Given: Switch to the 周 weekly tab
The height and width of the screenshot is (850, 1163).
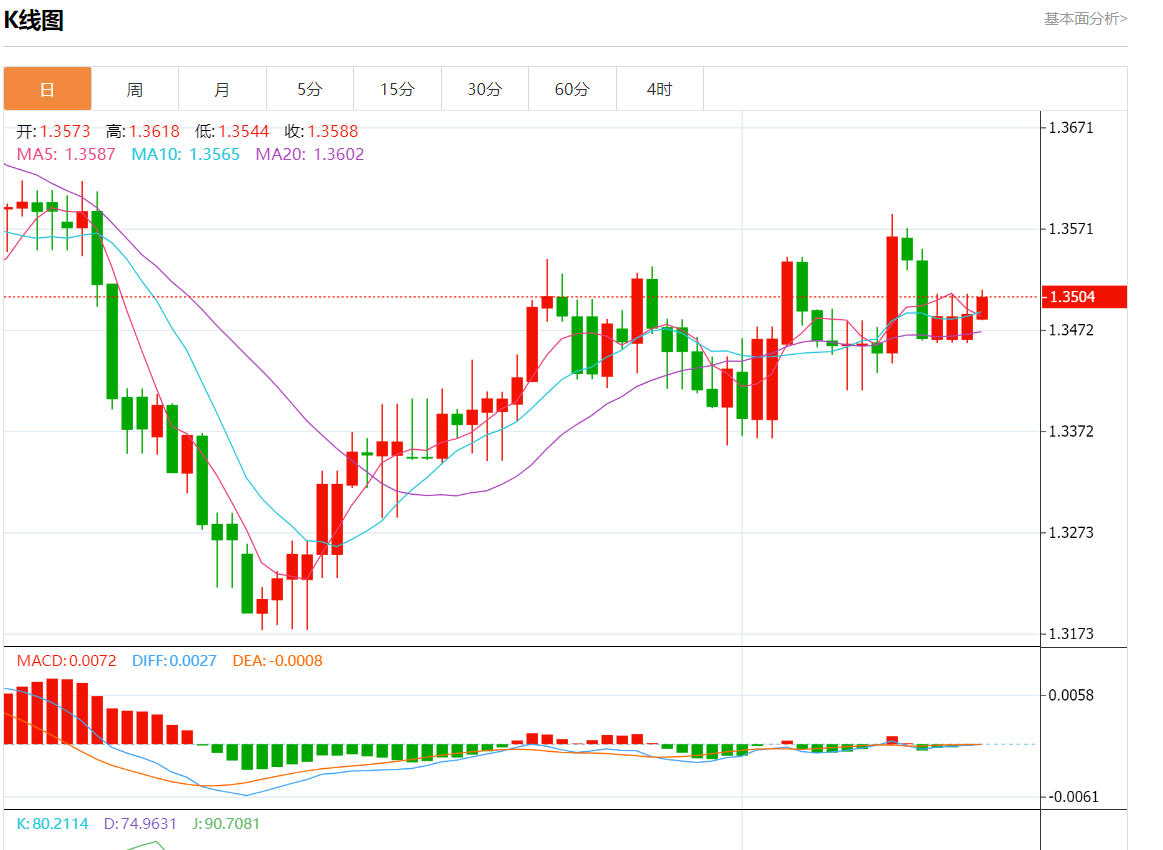Looking at the screenshot, I should (x=134, y=89).
